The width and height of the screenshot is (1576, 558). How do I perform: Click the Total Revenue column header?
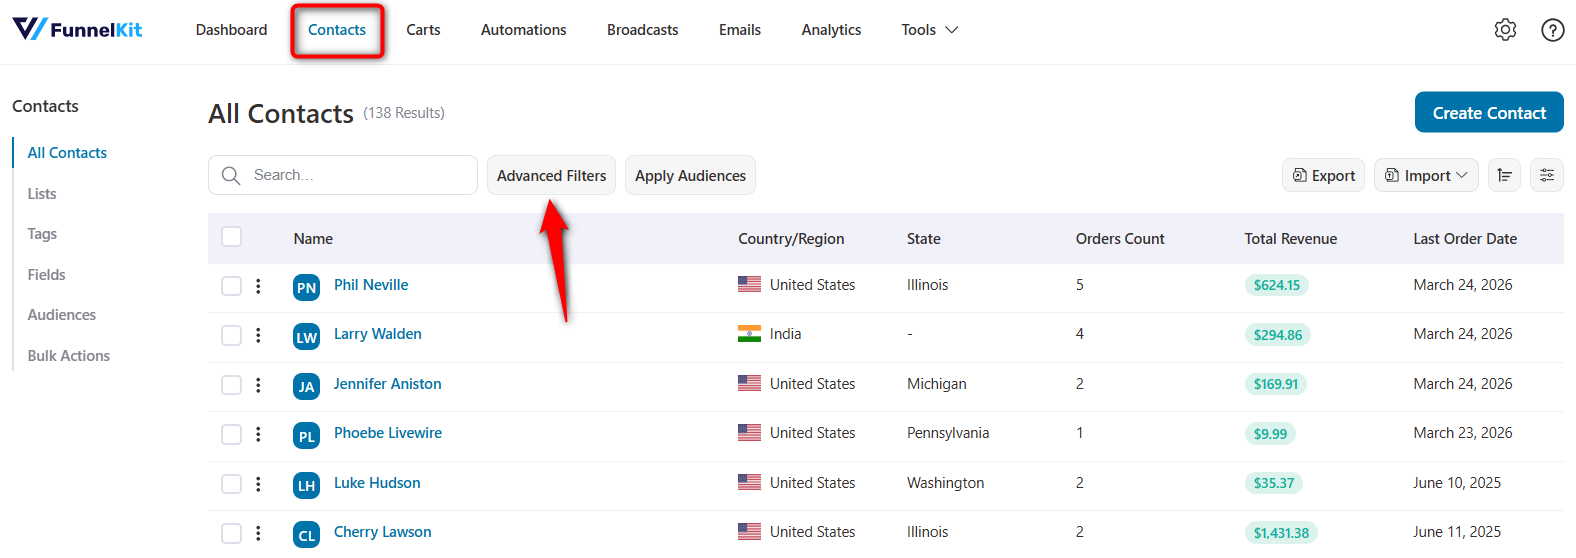click(1290, 239)
